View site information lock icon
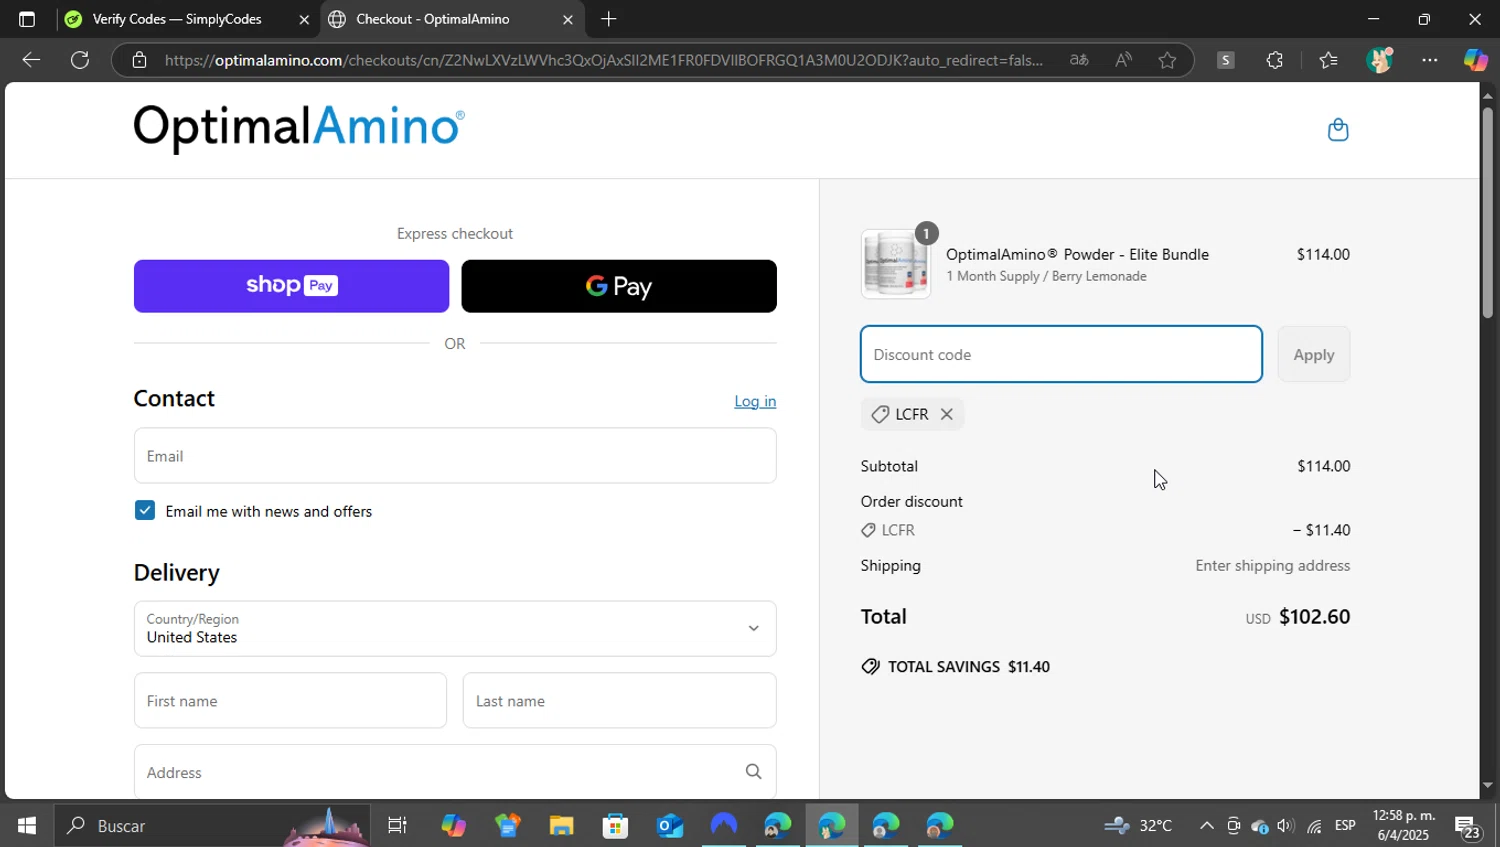The height and width of the screenshot is (847, 1500). point(139,60)
